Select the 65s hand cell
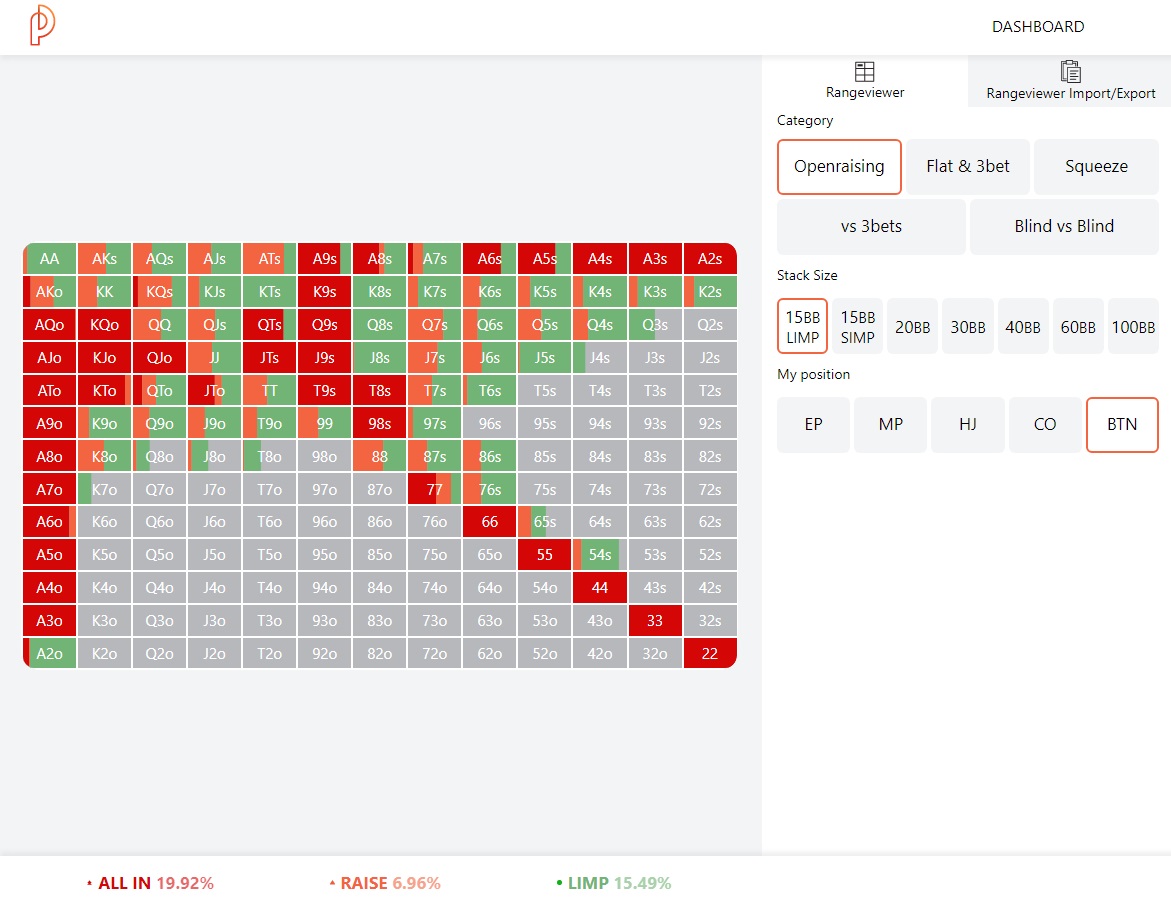1171x905 pixels. coord(544,522)
